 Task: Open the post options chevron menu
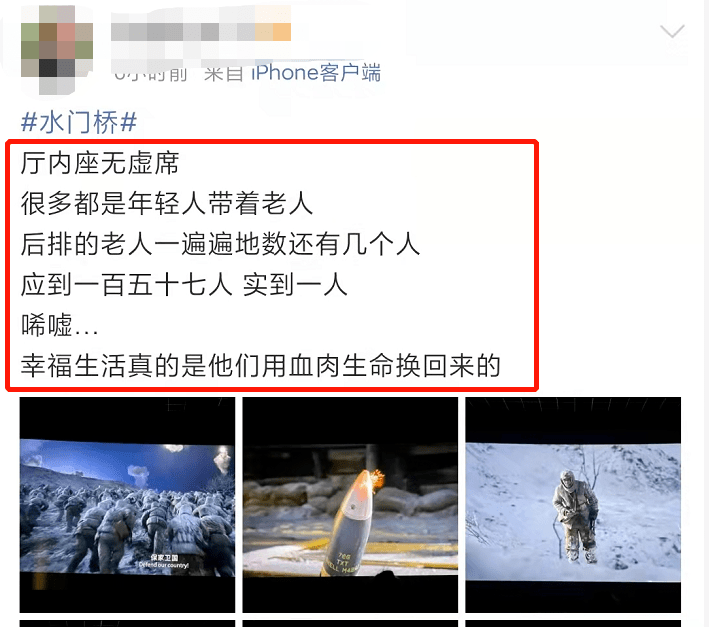[672, 32]
